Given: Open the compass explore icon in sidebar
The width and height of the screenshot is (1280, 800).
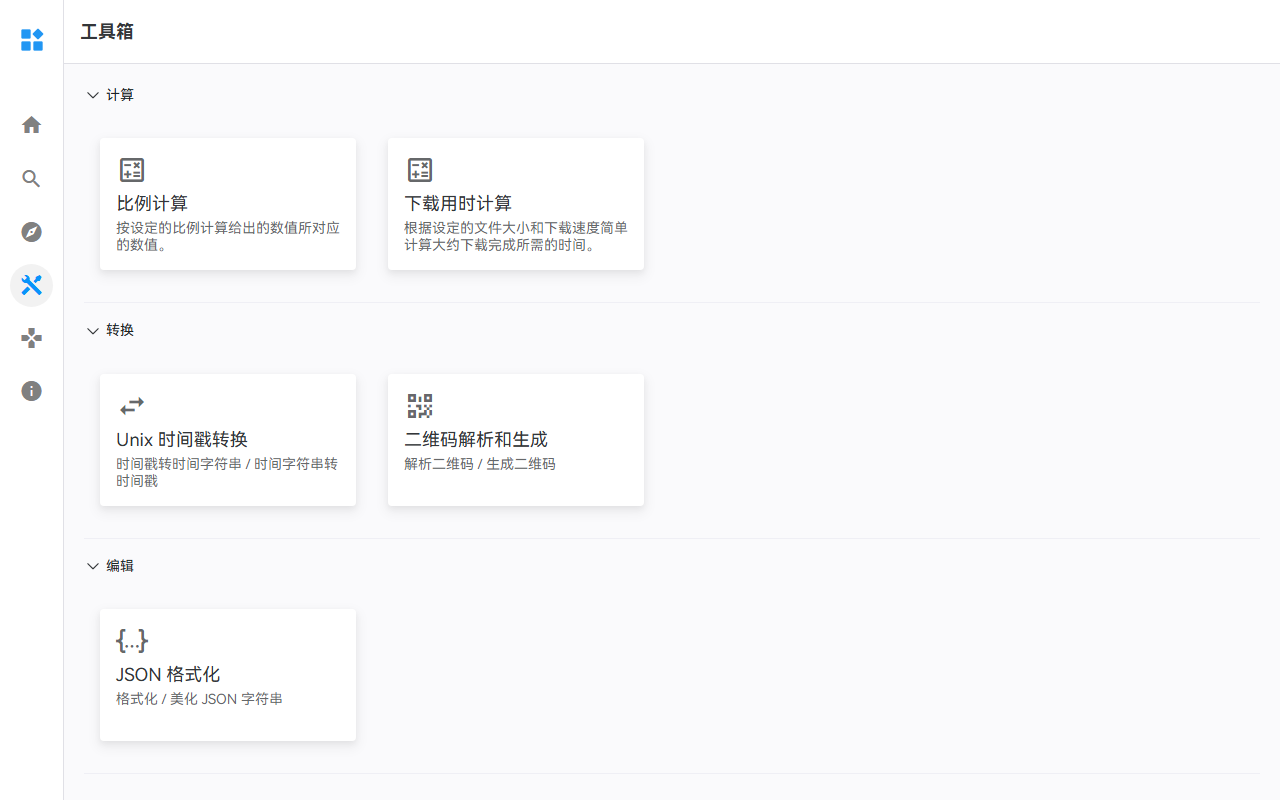Looking at the screenshot, I should tap(32, 232).
